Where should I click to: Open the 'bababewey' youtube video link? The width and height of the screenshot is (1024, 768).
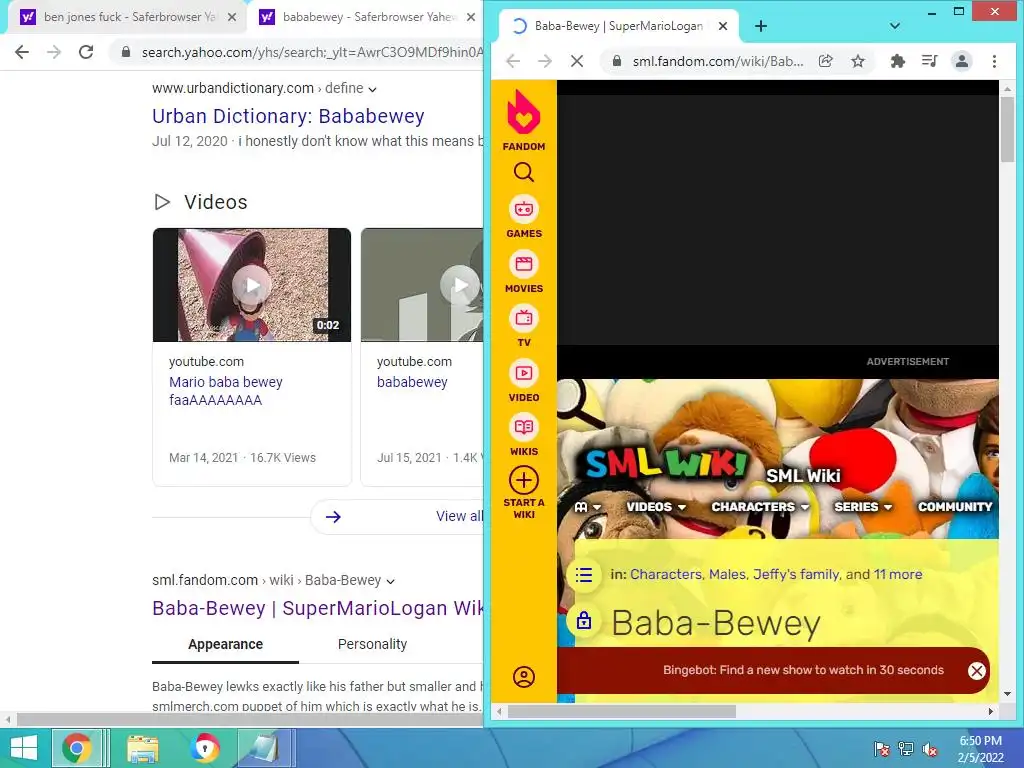tap(412, 382)
